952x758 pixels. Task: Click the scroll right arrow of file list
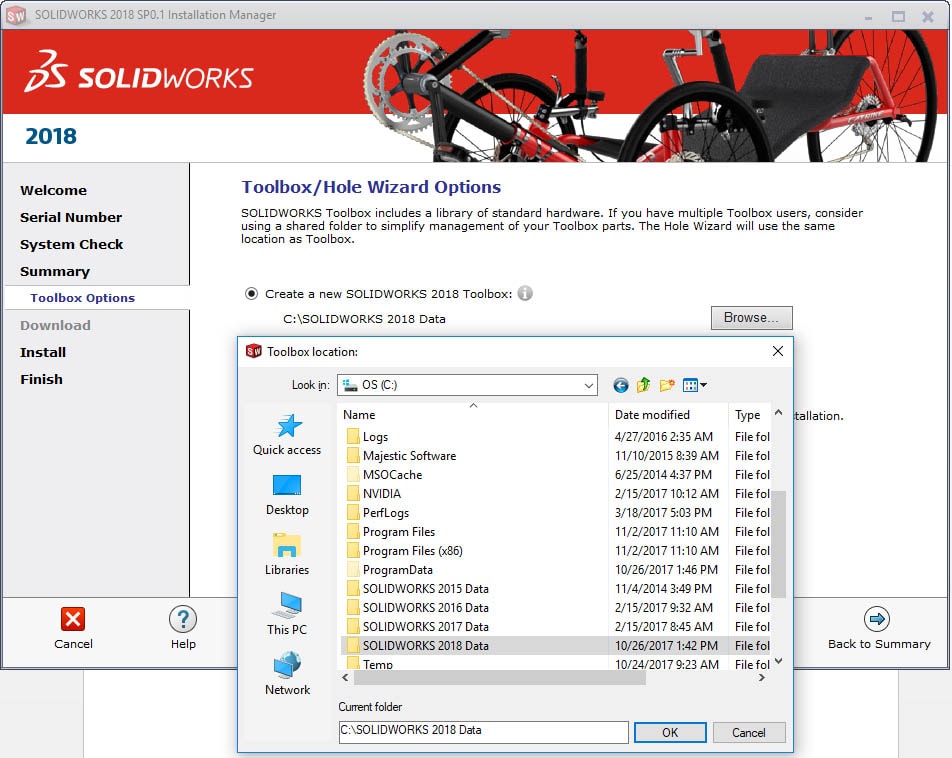coord(762,678)
